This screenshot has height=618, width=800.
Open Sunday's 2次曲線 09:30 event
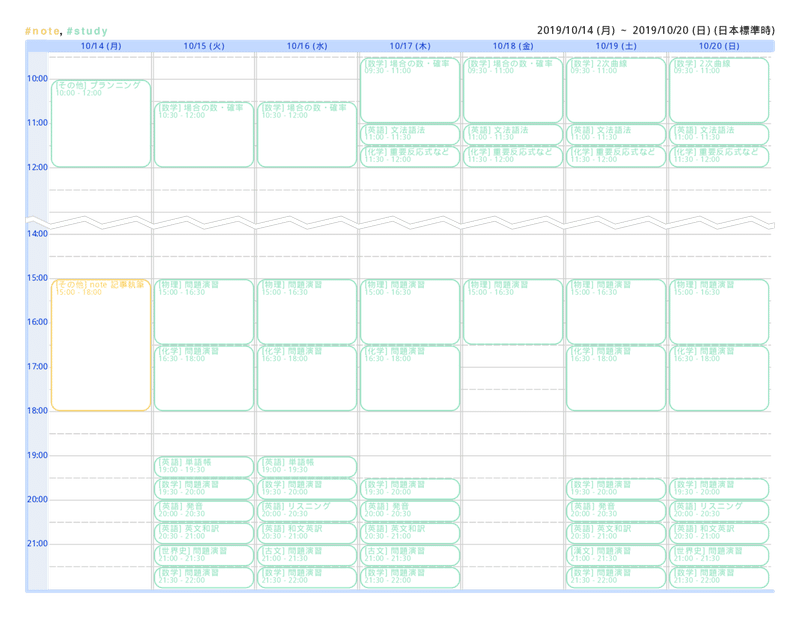tap(719, 90)
